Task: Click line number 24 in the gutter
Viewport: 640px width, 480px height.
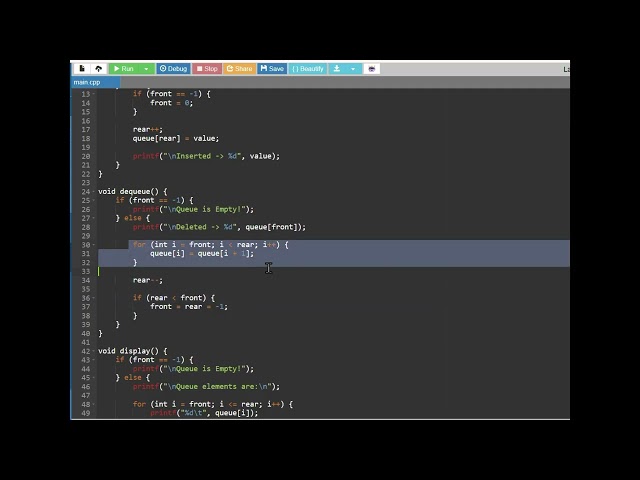Action: (x=86, y=191)
